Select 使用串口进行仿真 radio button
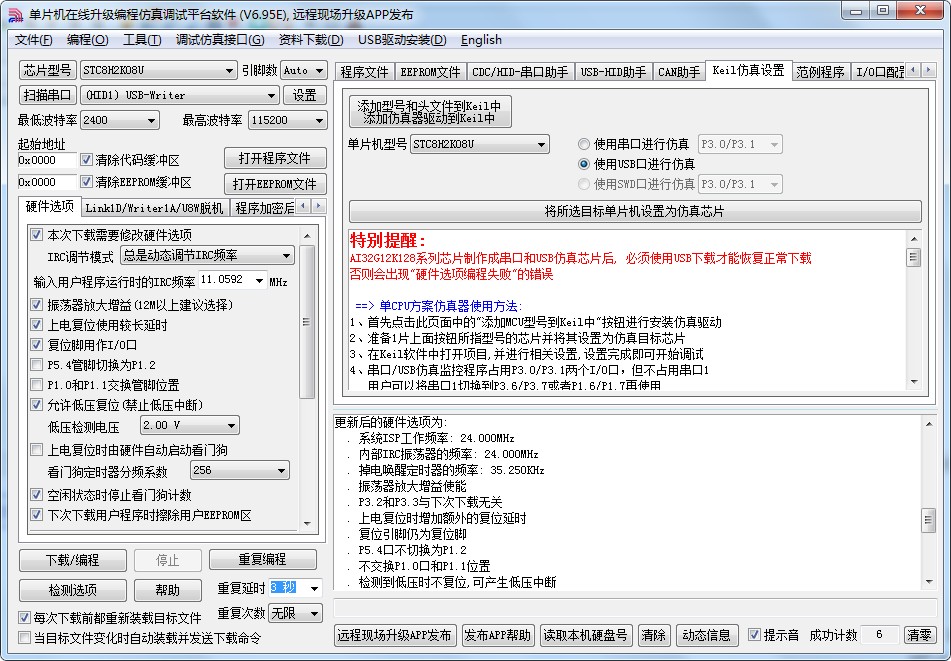951x661 pixels. click(583, 144)
